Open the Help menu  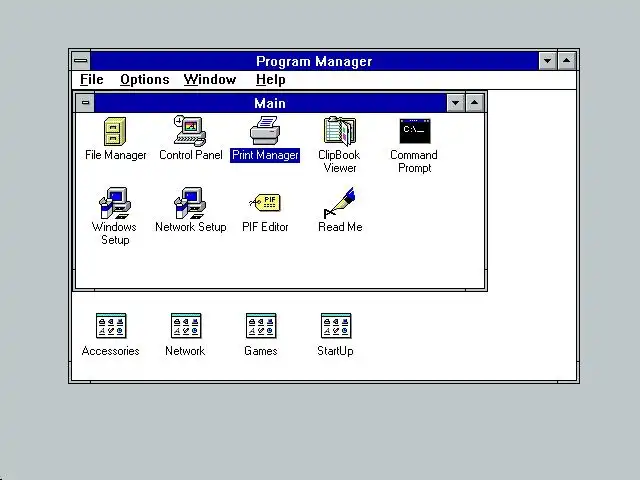270,79
